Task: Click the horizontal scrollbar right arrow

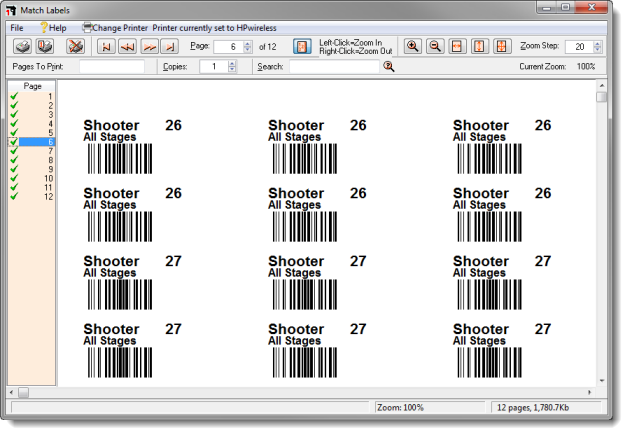Action: [589, 393]
